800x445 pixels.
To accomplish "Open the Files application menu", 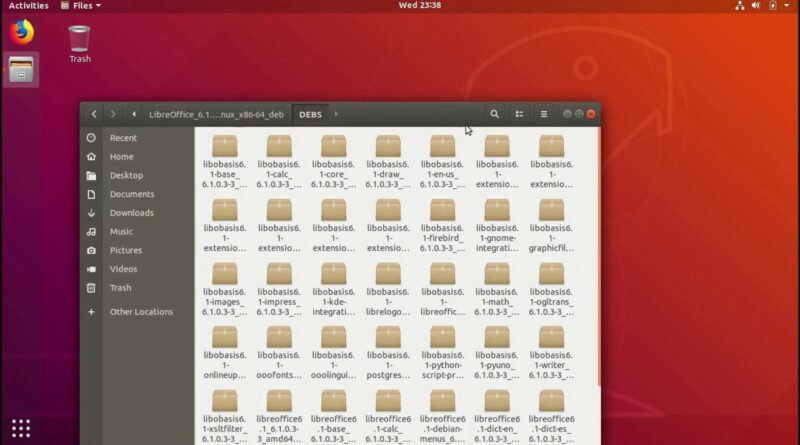I will (x=81, y=6).
